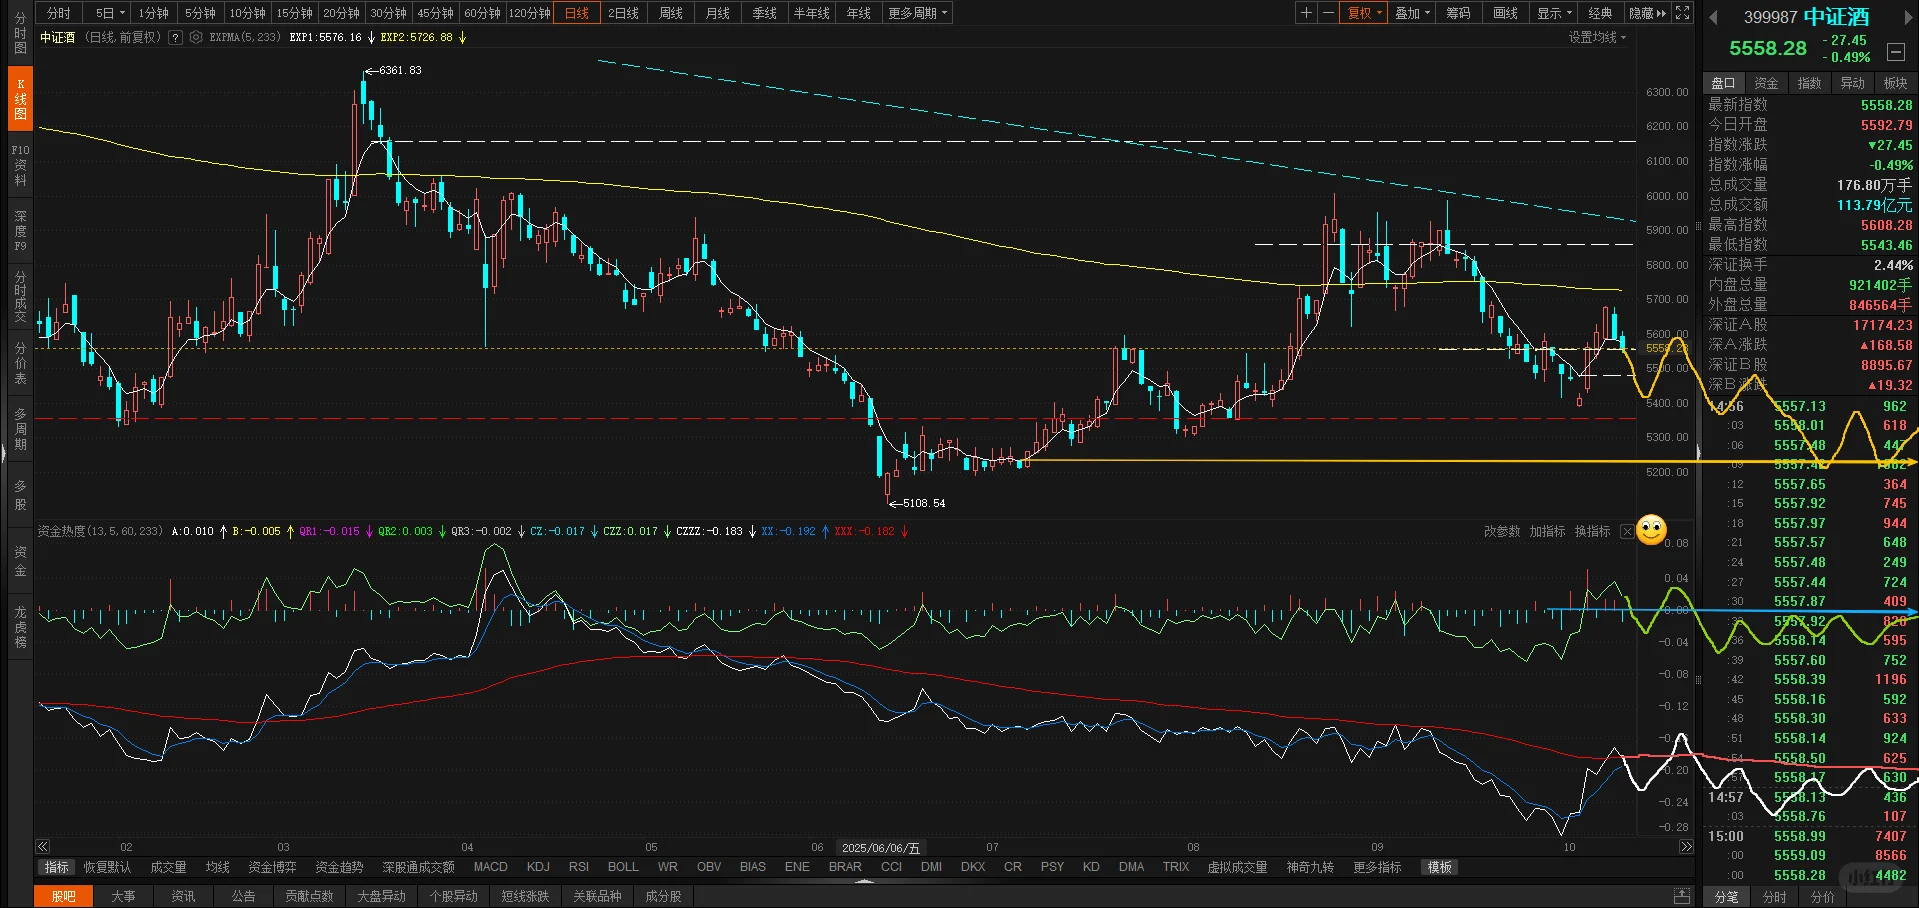Zoom in the chart with the plus icon

click(1306, 13)
